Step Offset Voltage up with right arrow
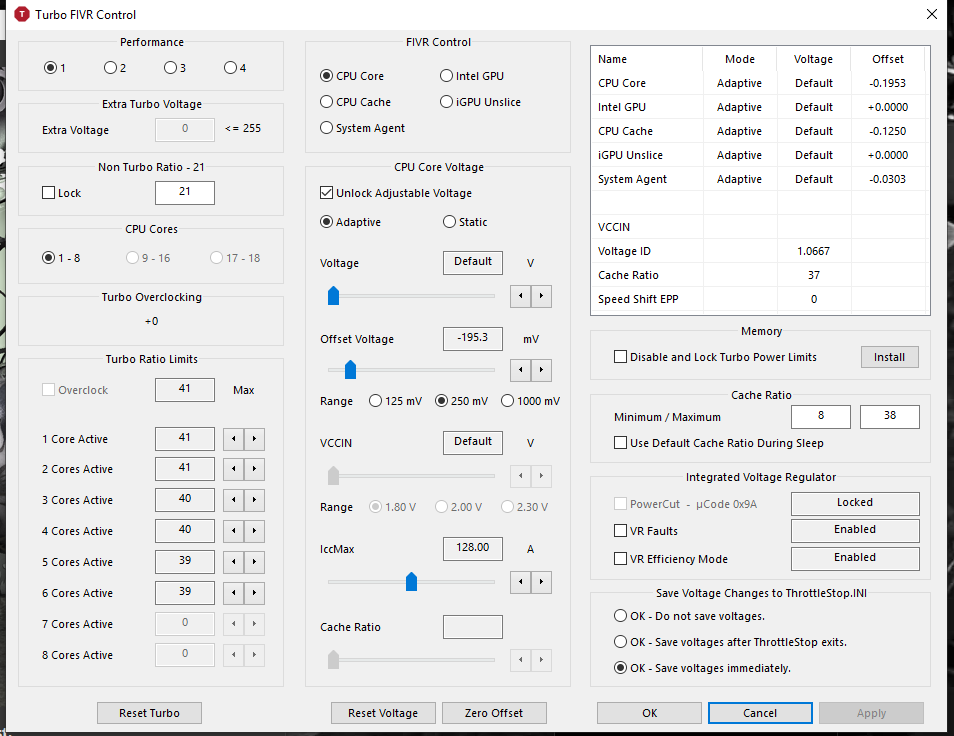The width and height of the screenshot is (954, 736). point(541,370)
